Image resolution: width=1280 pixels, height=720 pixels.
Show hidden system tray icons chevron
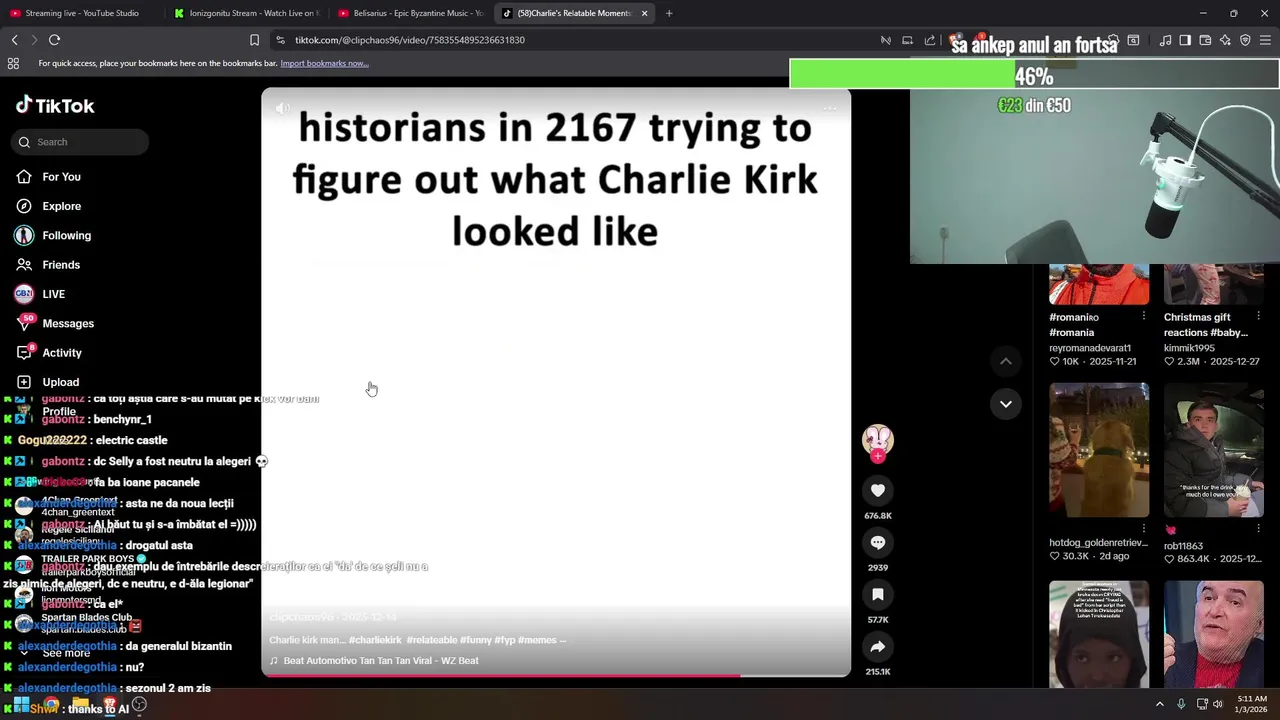coord(1159,704)
